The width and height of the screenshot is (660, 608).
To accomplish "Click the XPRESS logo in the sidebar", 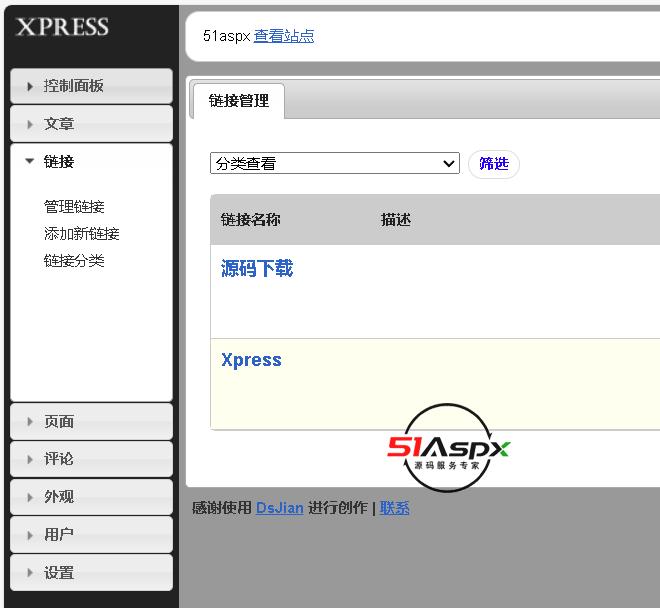I will point(62,27).
